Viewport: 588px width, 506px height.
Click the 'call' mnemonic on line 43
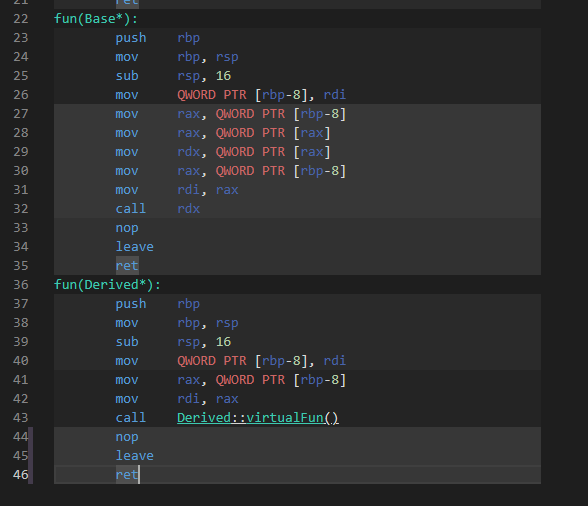tap(130, 418)
